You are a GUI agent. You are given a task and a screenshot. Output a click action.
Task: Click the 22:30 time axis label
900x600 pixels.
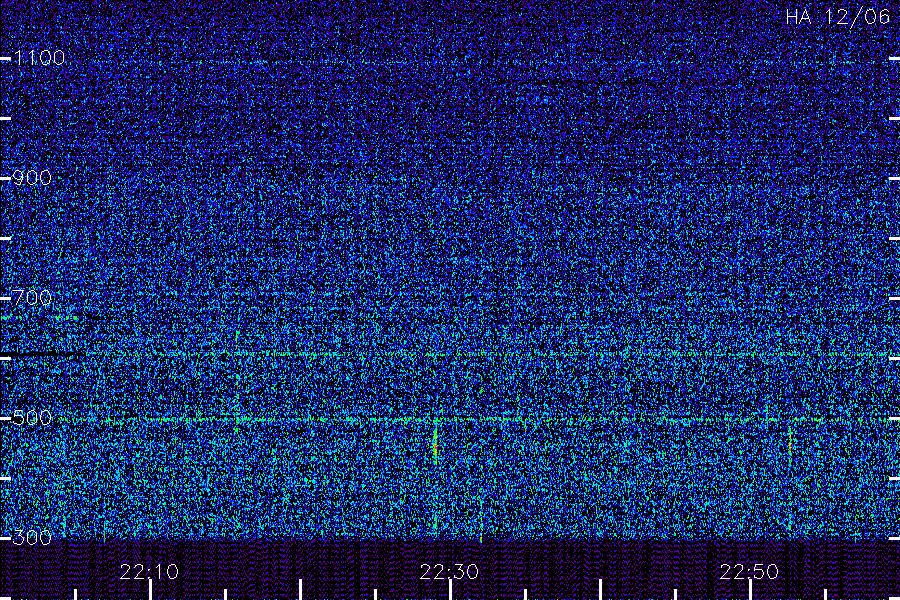point(449,572)
